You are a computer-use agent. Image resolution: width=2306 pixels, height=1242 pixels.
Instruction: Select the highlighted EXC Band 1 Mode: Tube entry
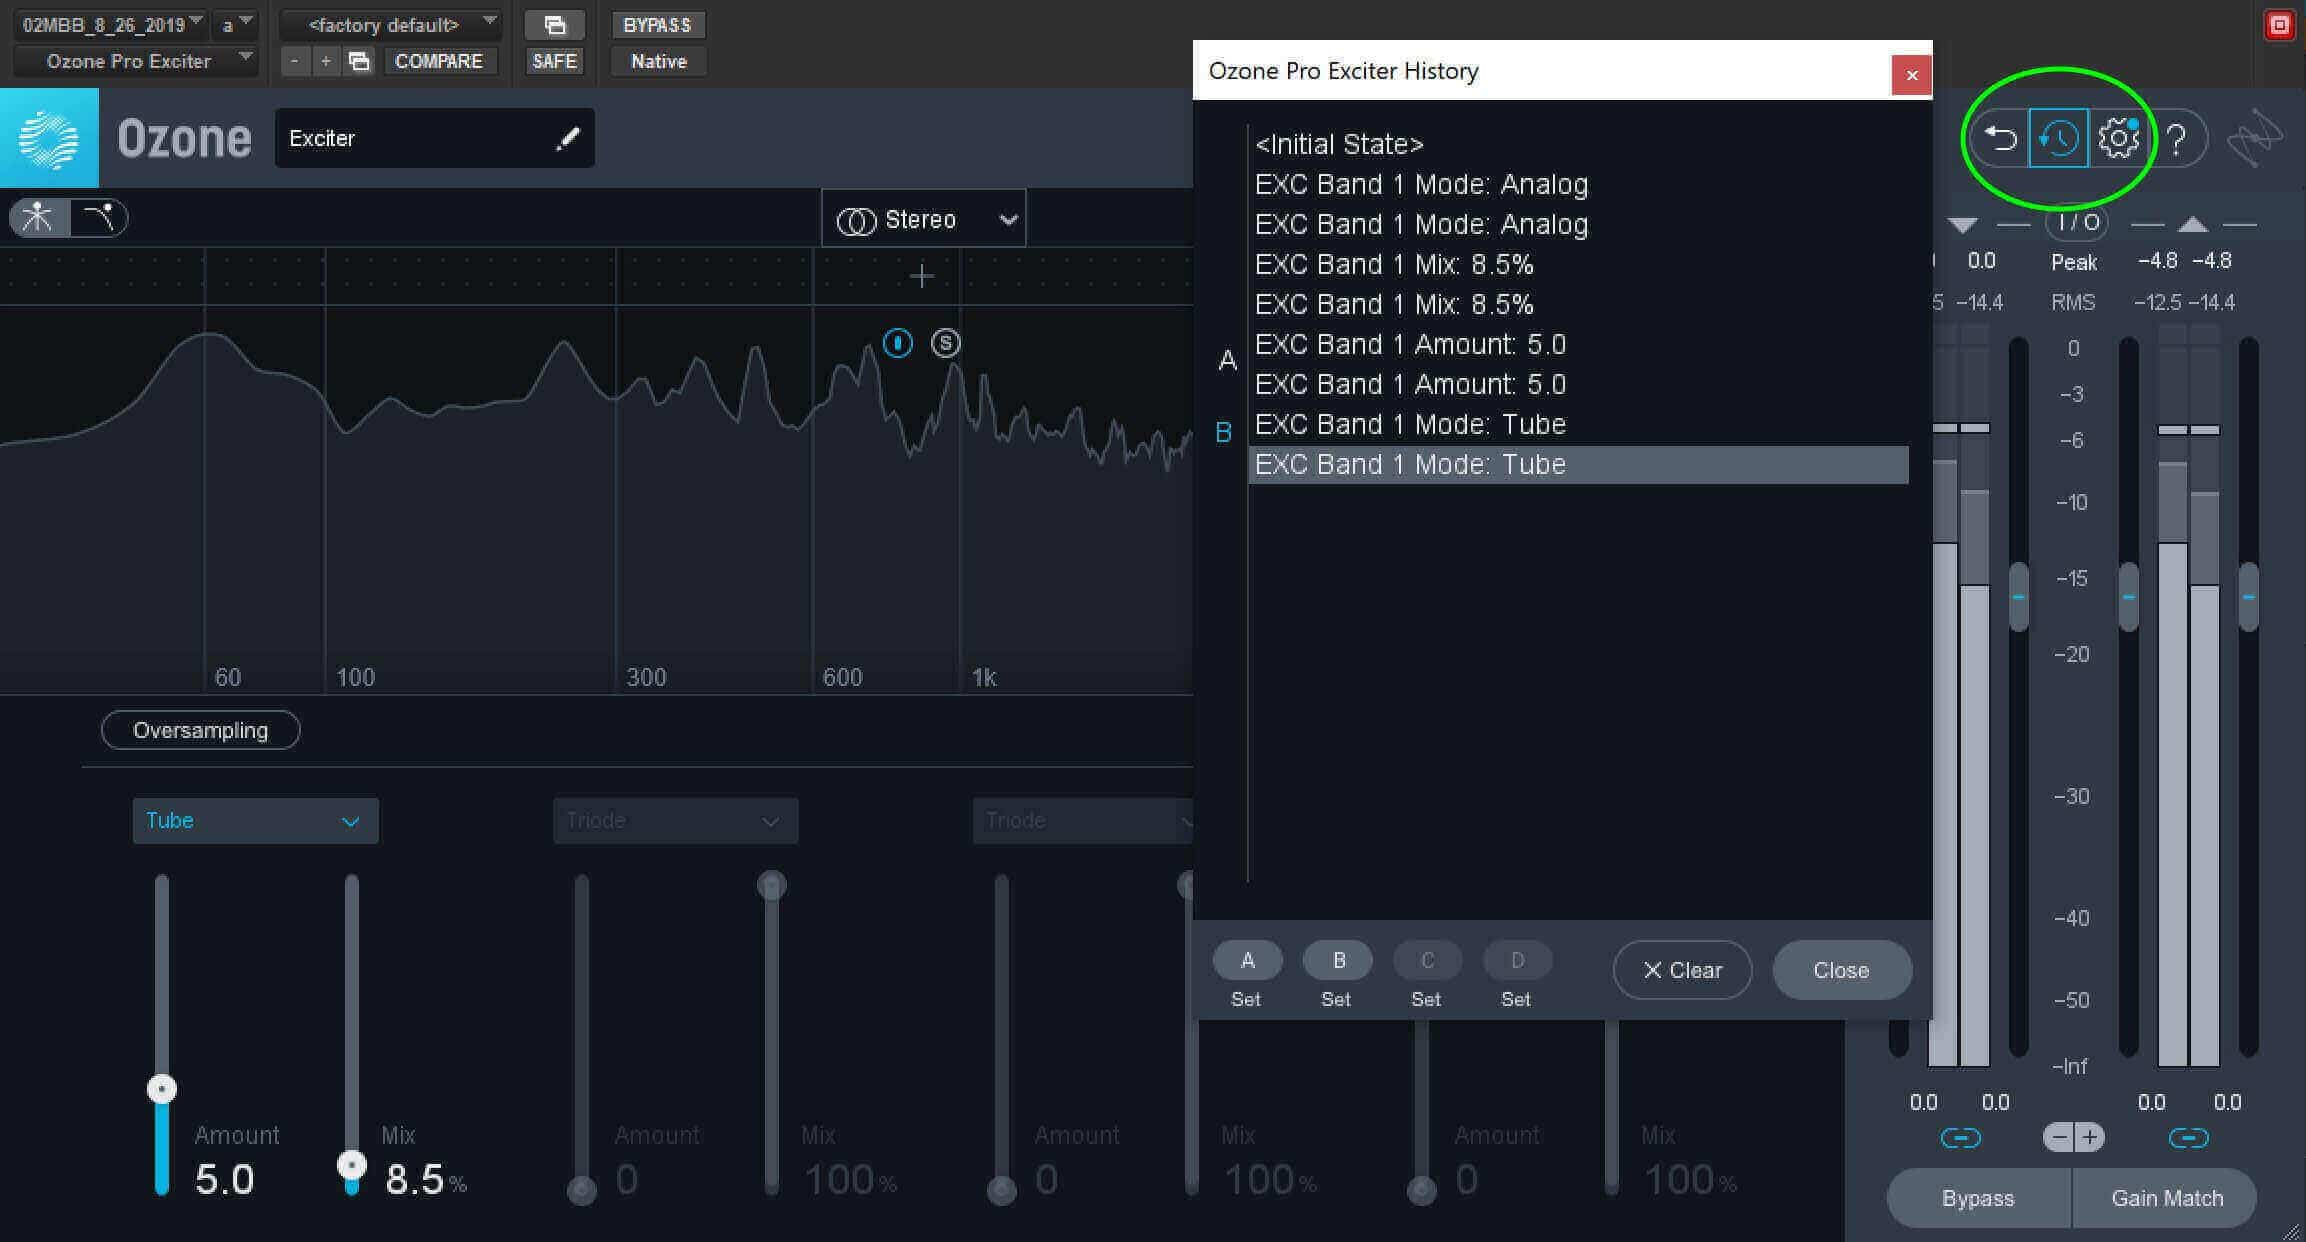click(1579, 465)
